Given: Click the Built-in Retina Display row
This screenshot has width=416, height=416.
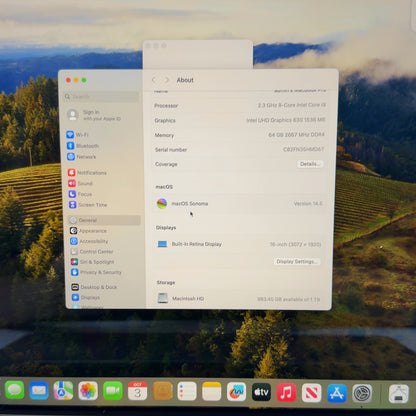Looking at the screenshot, I should 239,244.
